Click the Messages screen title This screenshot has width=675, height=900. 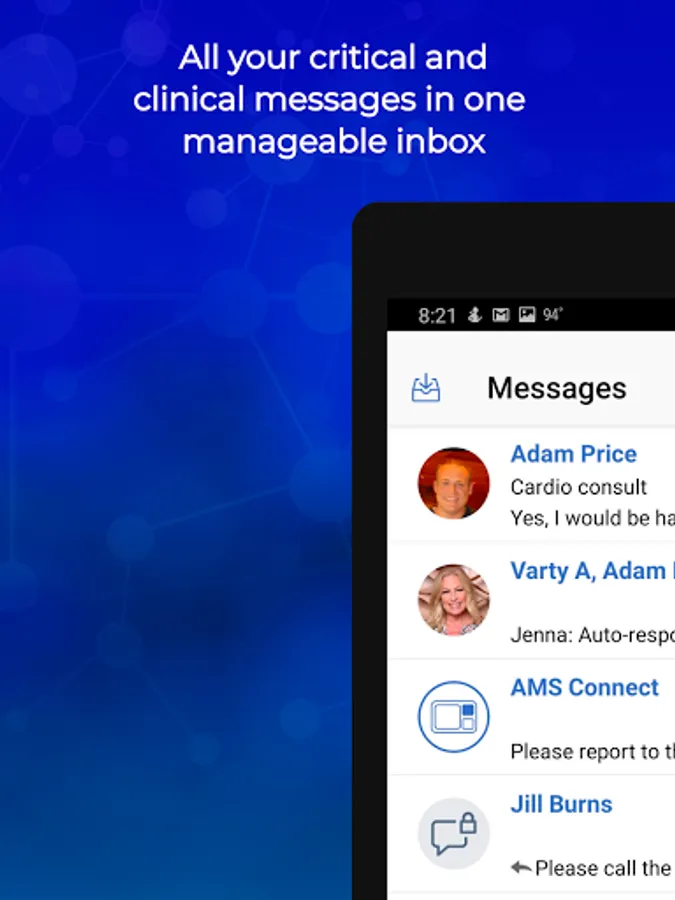click(557, 389)
